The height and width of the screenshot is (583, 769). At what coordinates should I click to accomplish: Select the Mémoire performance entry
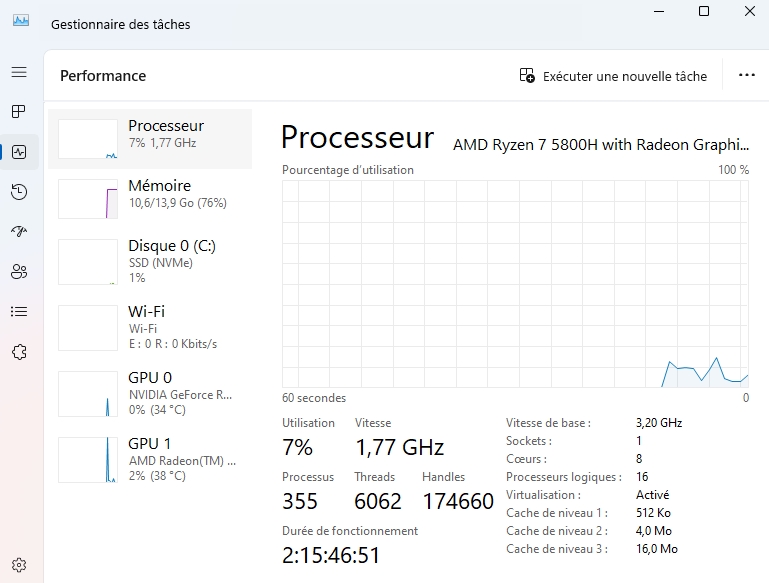pos(150,198)
